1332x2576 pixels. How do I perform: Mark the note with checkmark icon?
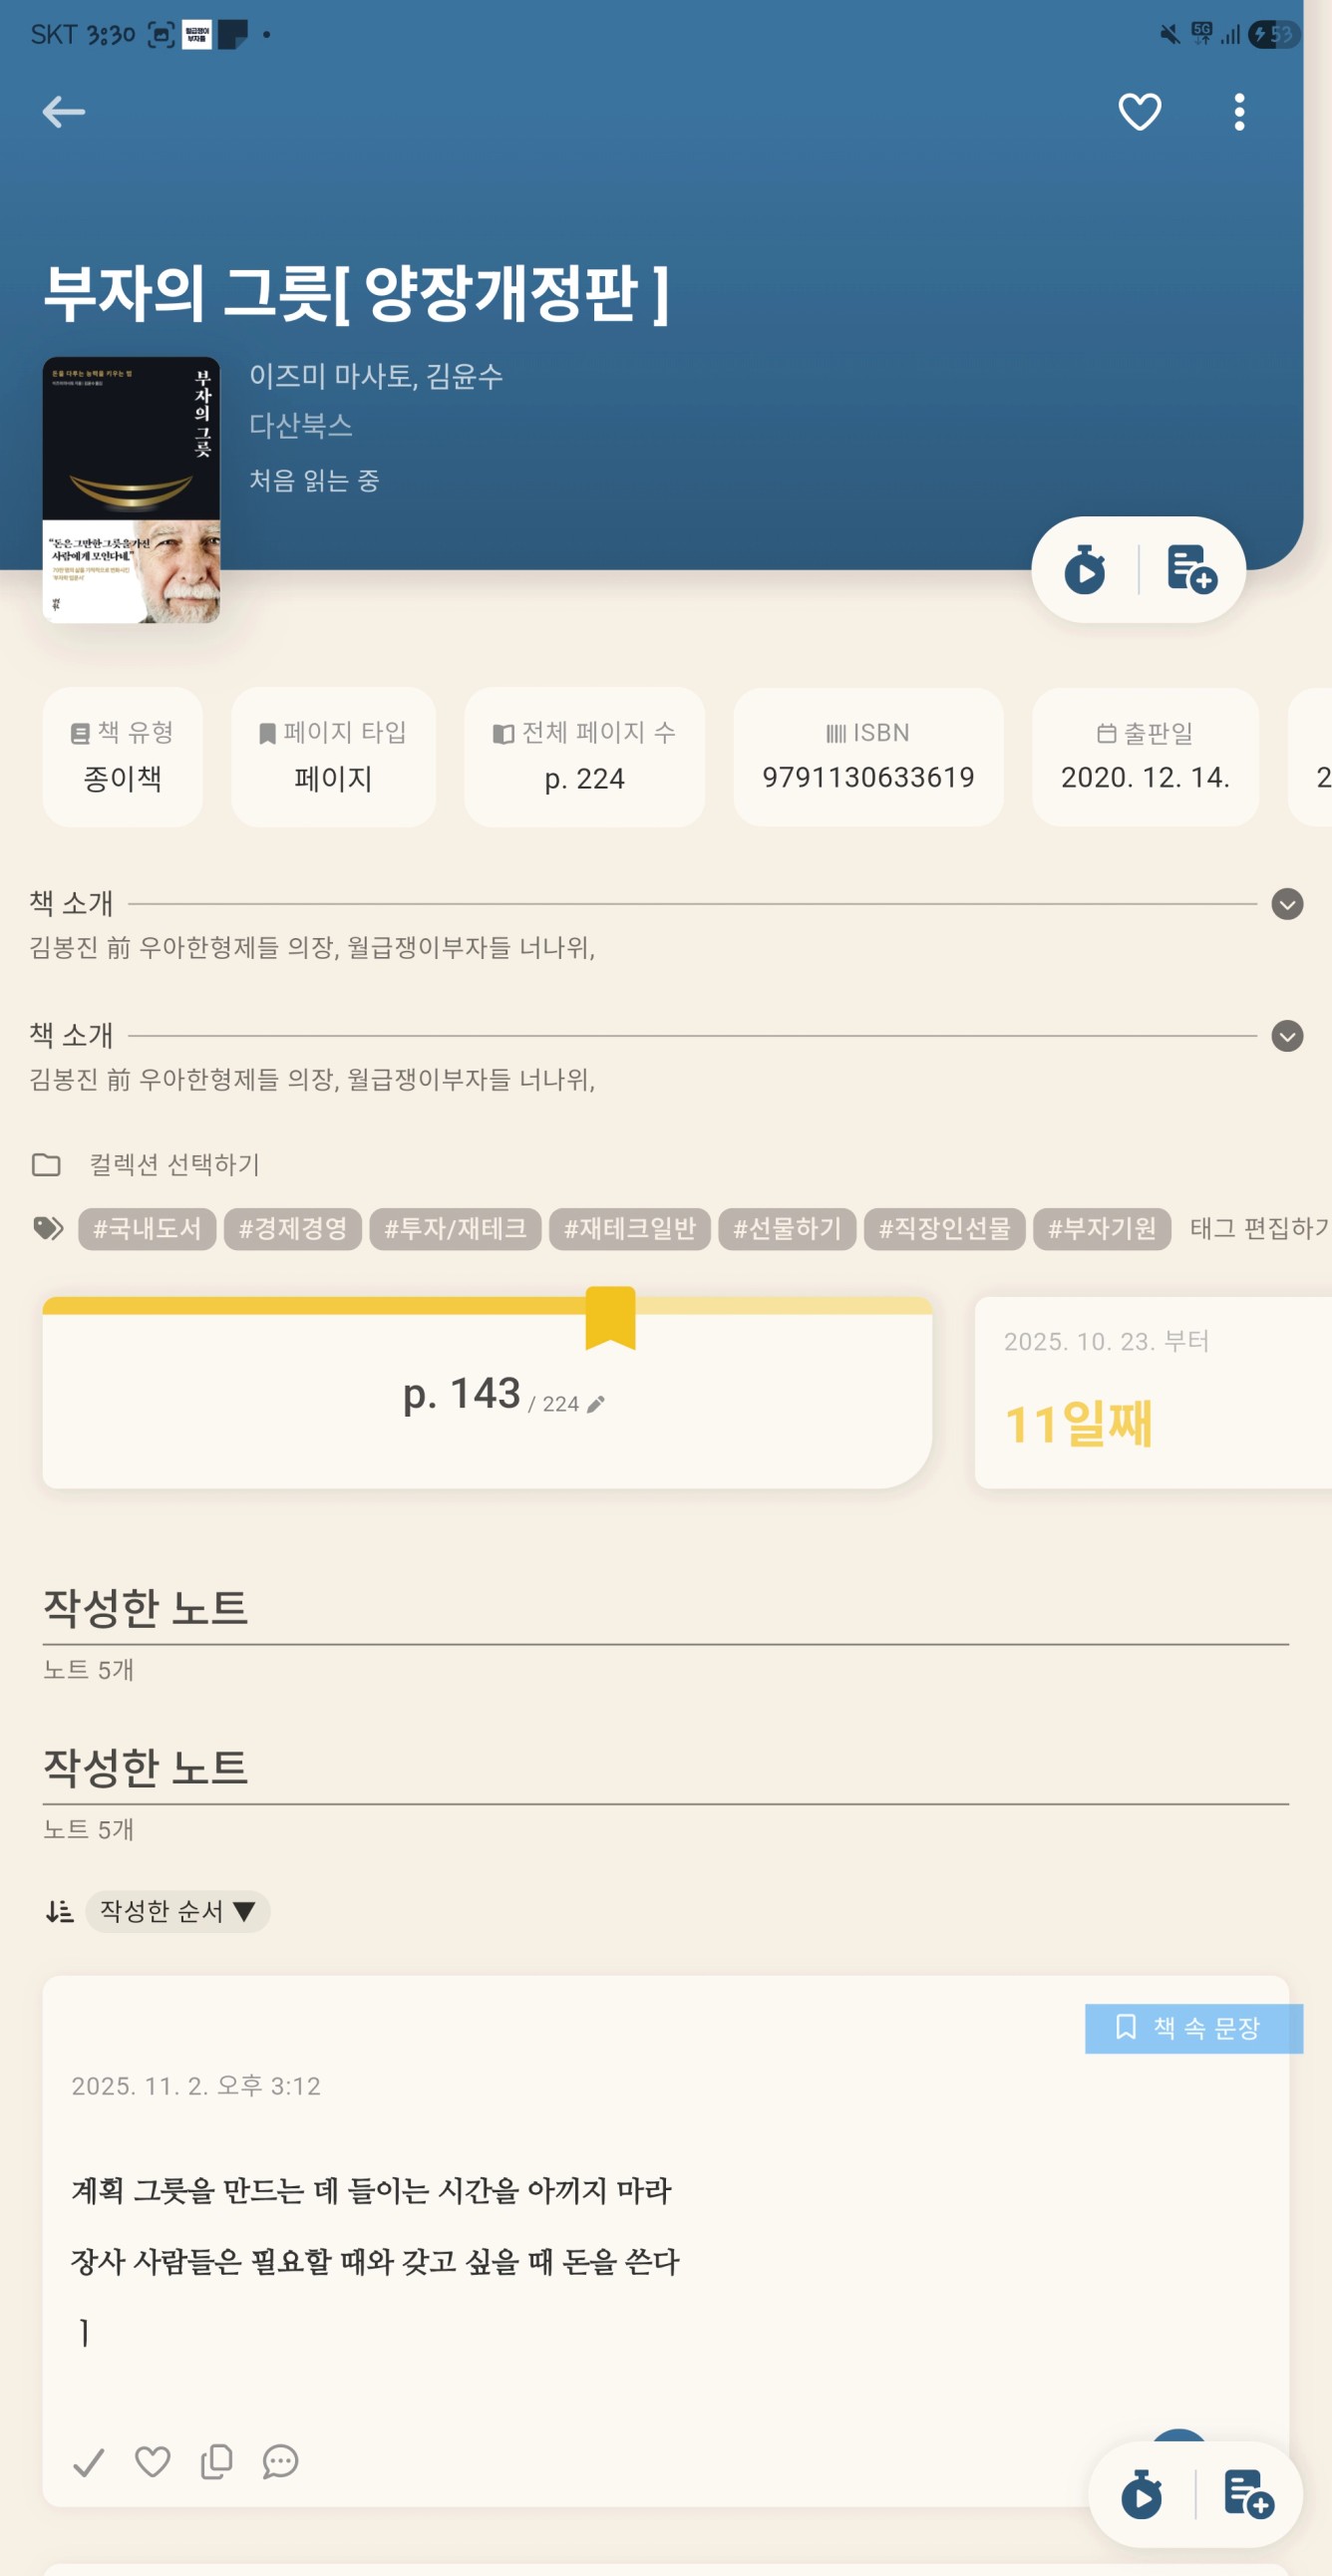click(89, 2461)
